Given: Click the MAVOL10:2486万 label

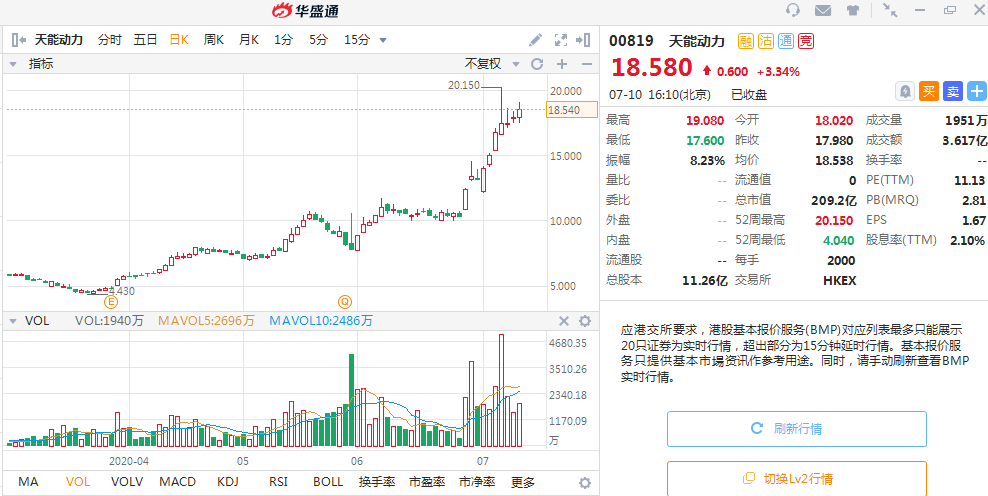Looking at the screenshot, I should pos(321,321).
